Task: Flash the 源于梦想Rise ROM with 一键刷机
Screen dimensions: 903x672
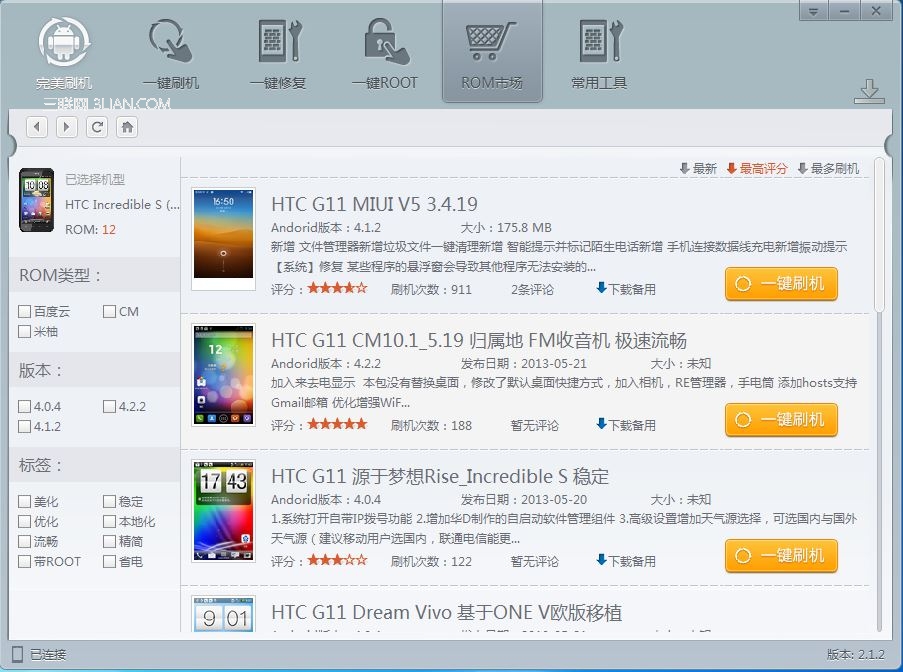Action: tap(781, 556)
